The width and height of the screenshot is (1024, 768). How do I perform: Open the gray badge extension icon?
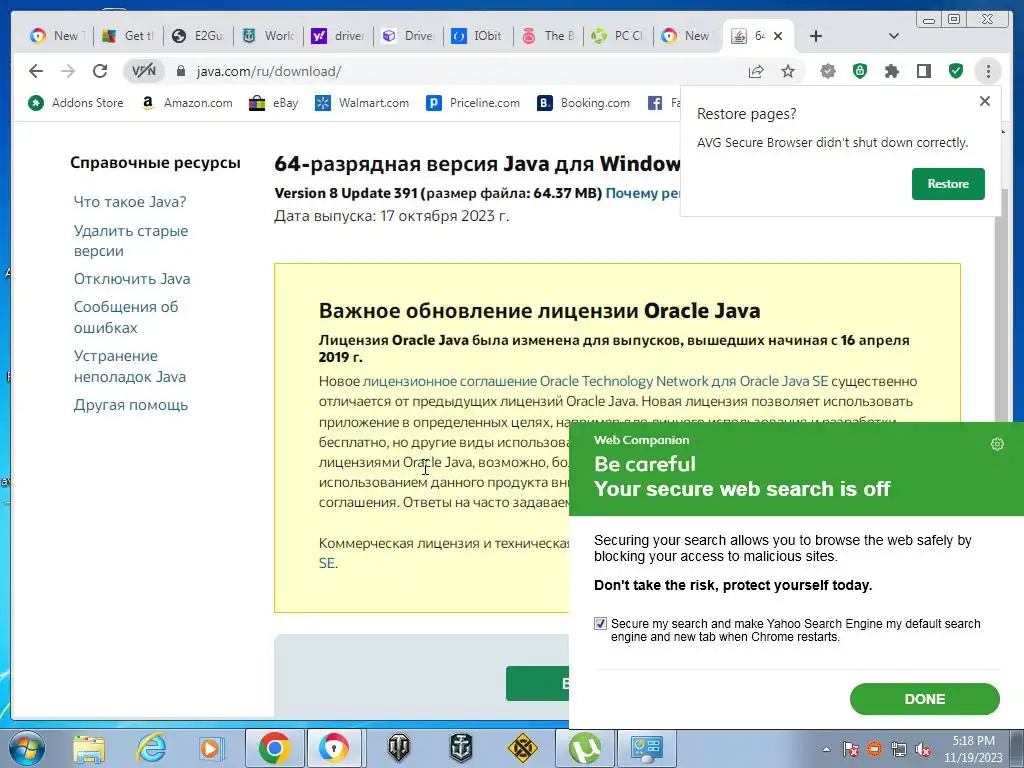[x=828, y=71]
